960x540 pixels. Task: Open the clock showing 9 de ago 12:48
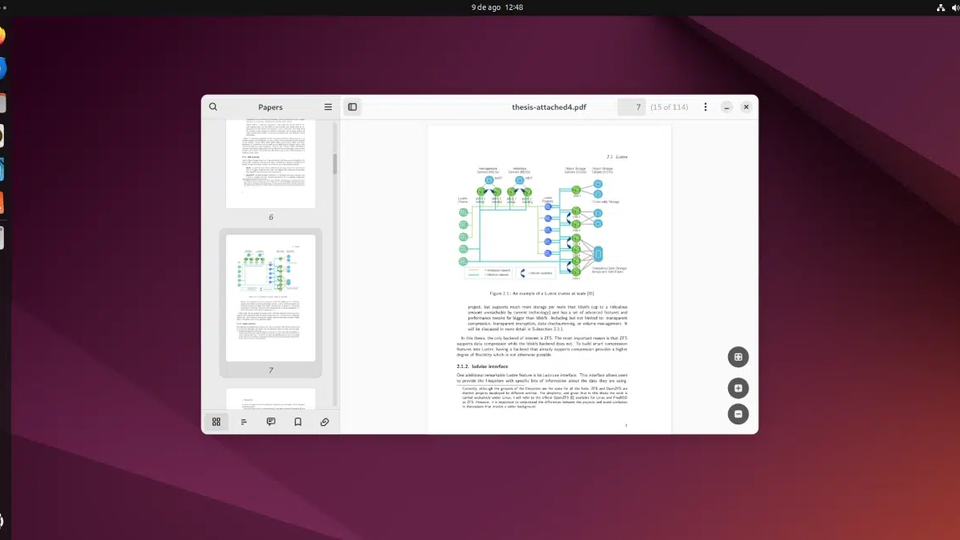pyautogui.click(x=497, y=7)
